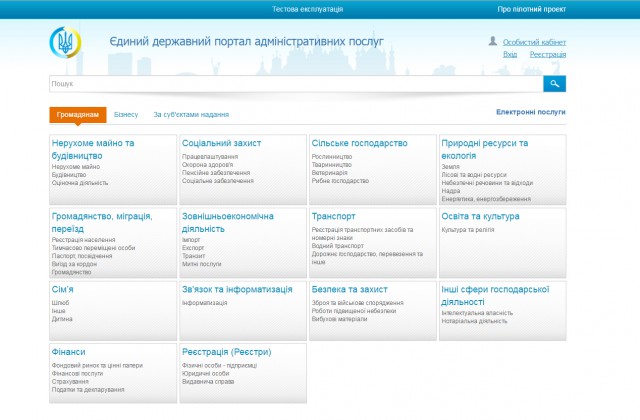Viewport: 640px width, 420px height.
Task: Open the Сільське господарство category
Action: [x=359, y=143]
